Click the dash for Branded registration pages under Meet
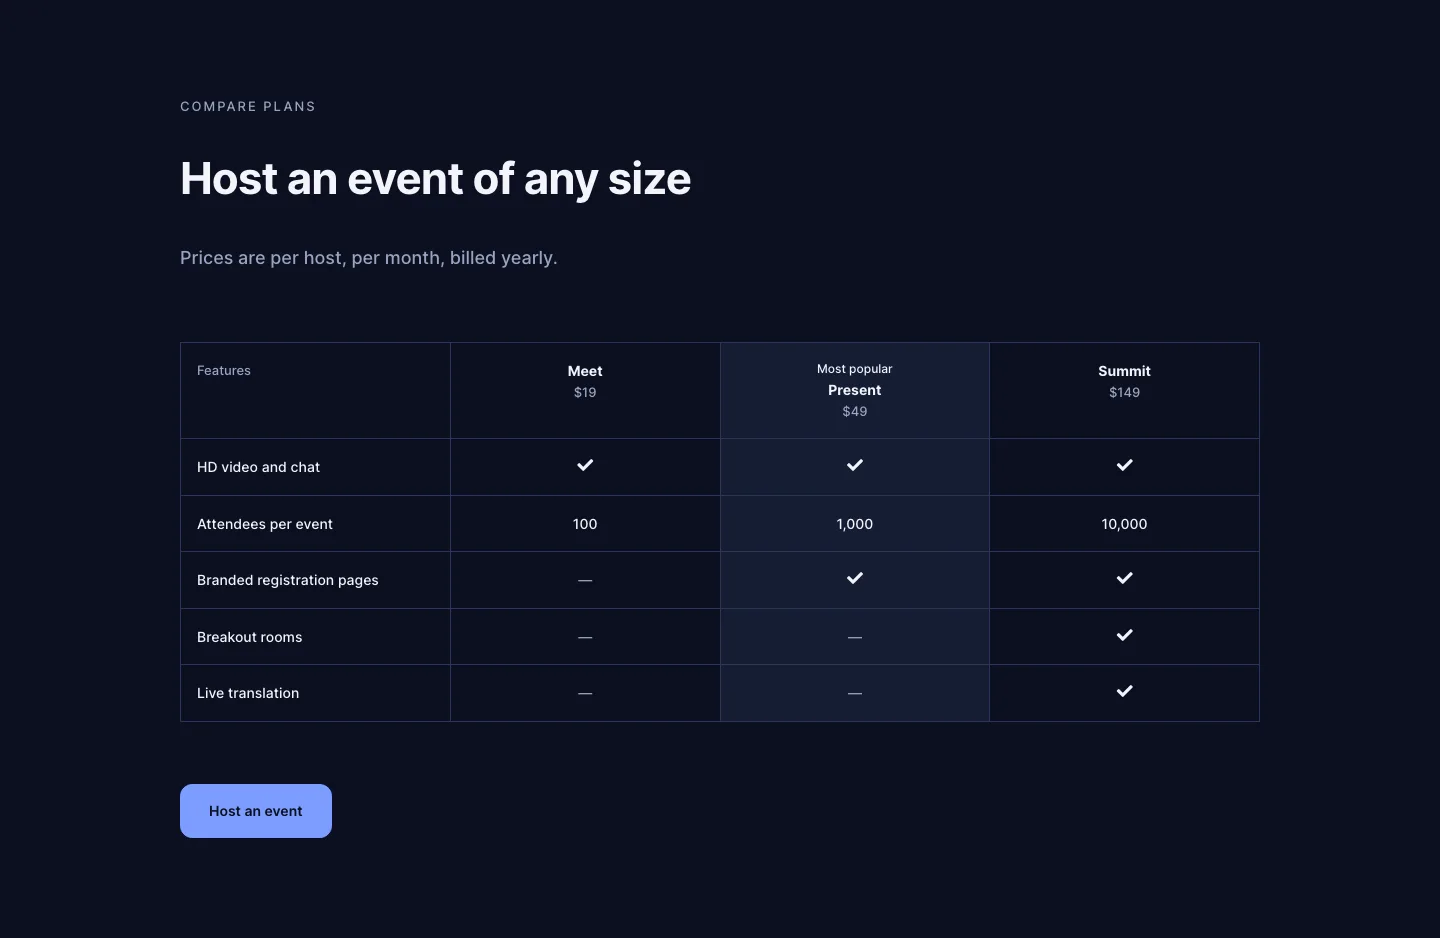Image resolution: width=1440 pixels, height=938 pixels. point(585,581)
